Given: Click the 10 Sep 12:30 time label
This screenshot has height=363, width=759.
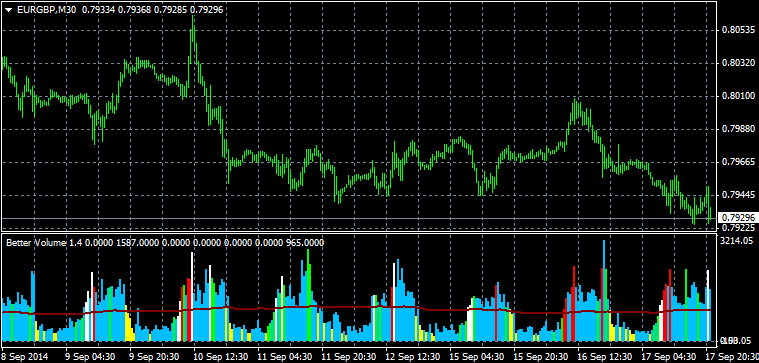Looking at the screenshot, I should click(220, 356).
